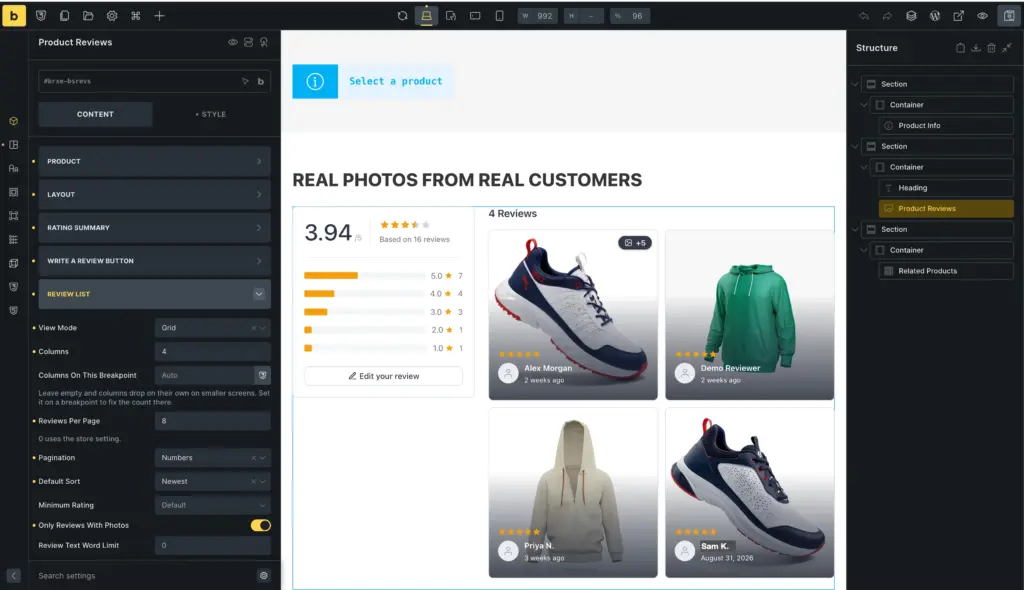Open keyboard shortcuts command icon

pos(136,16)
